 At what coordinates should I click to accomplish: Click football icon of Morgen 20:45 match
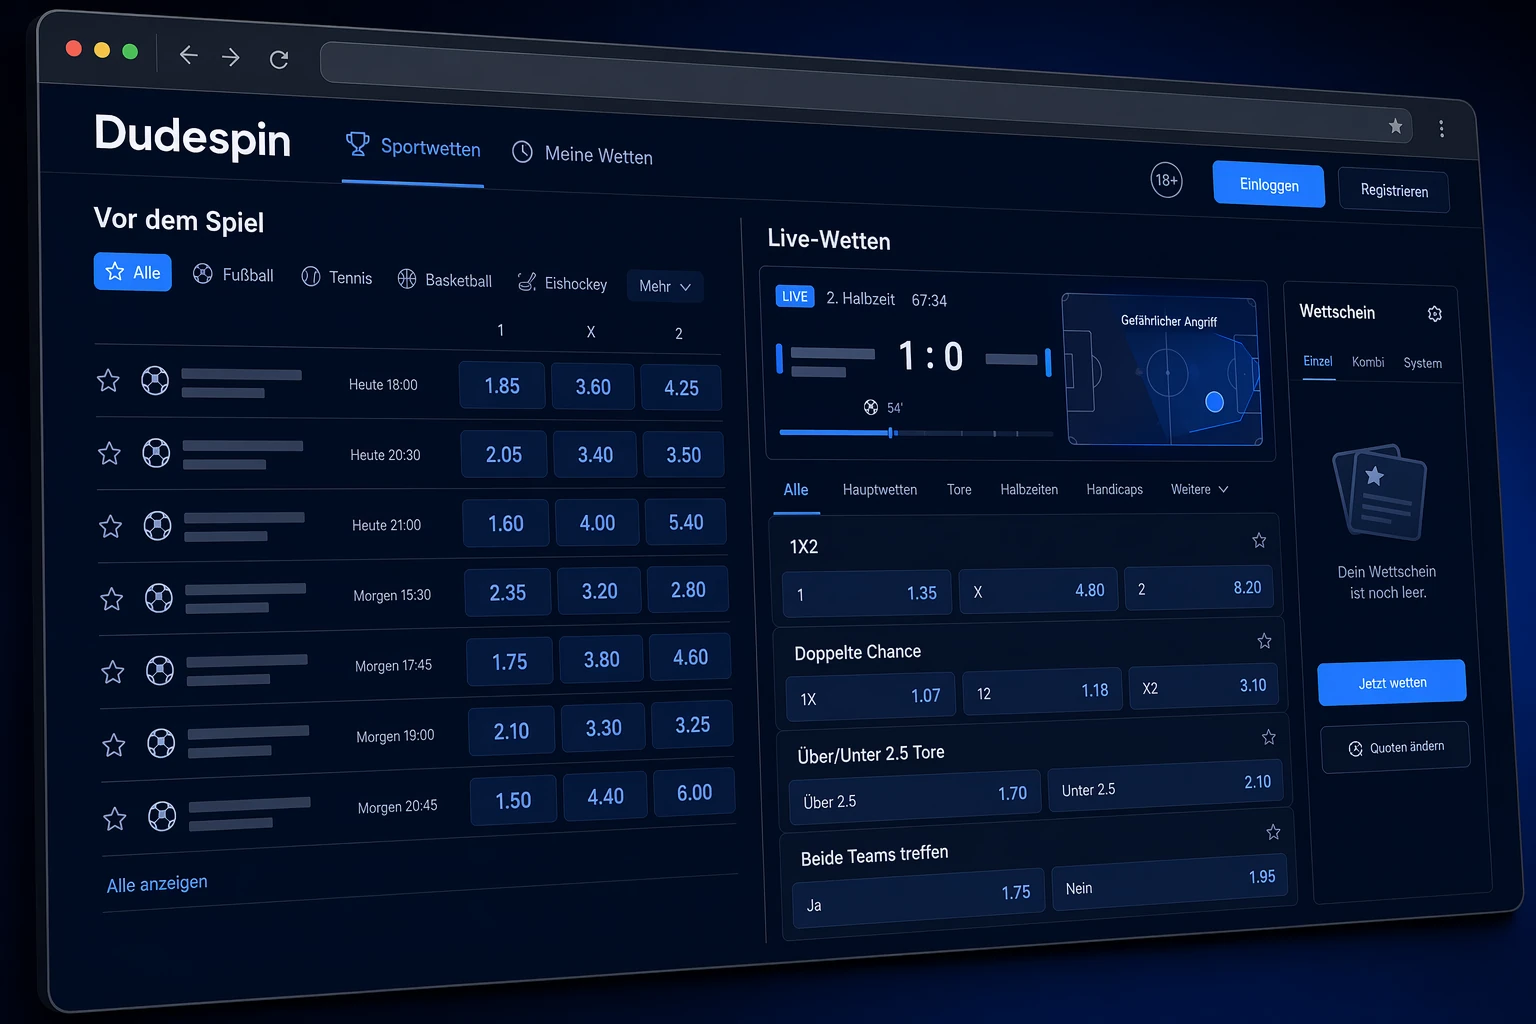pos(162,816)
